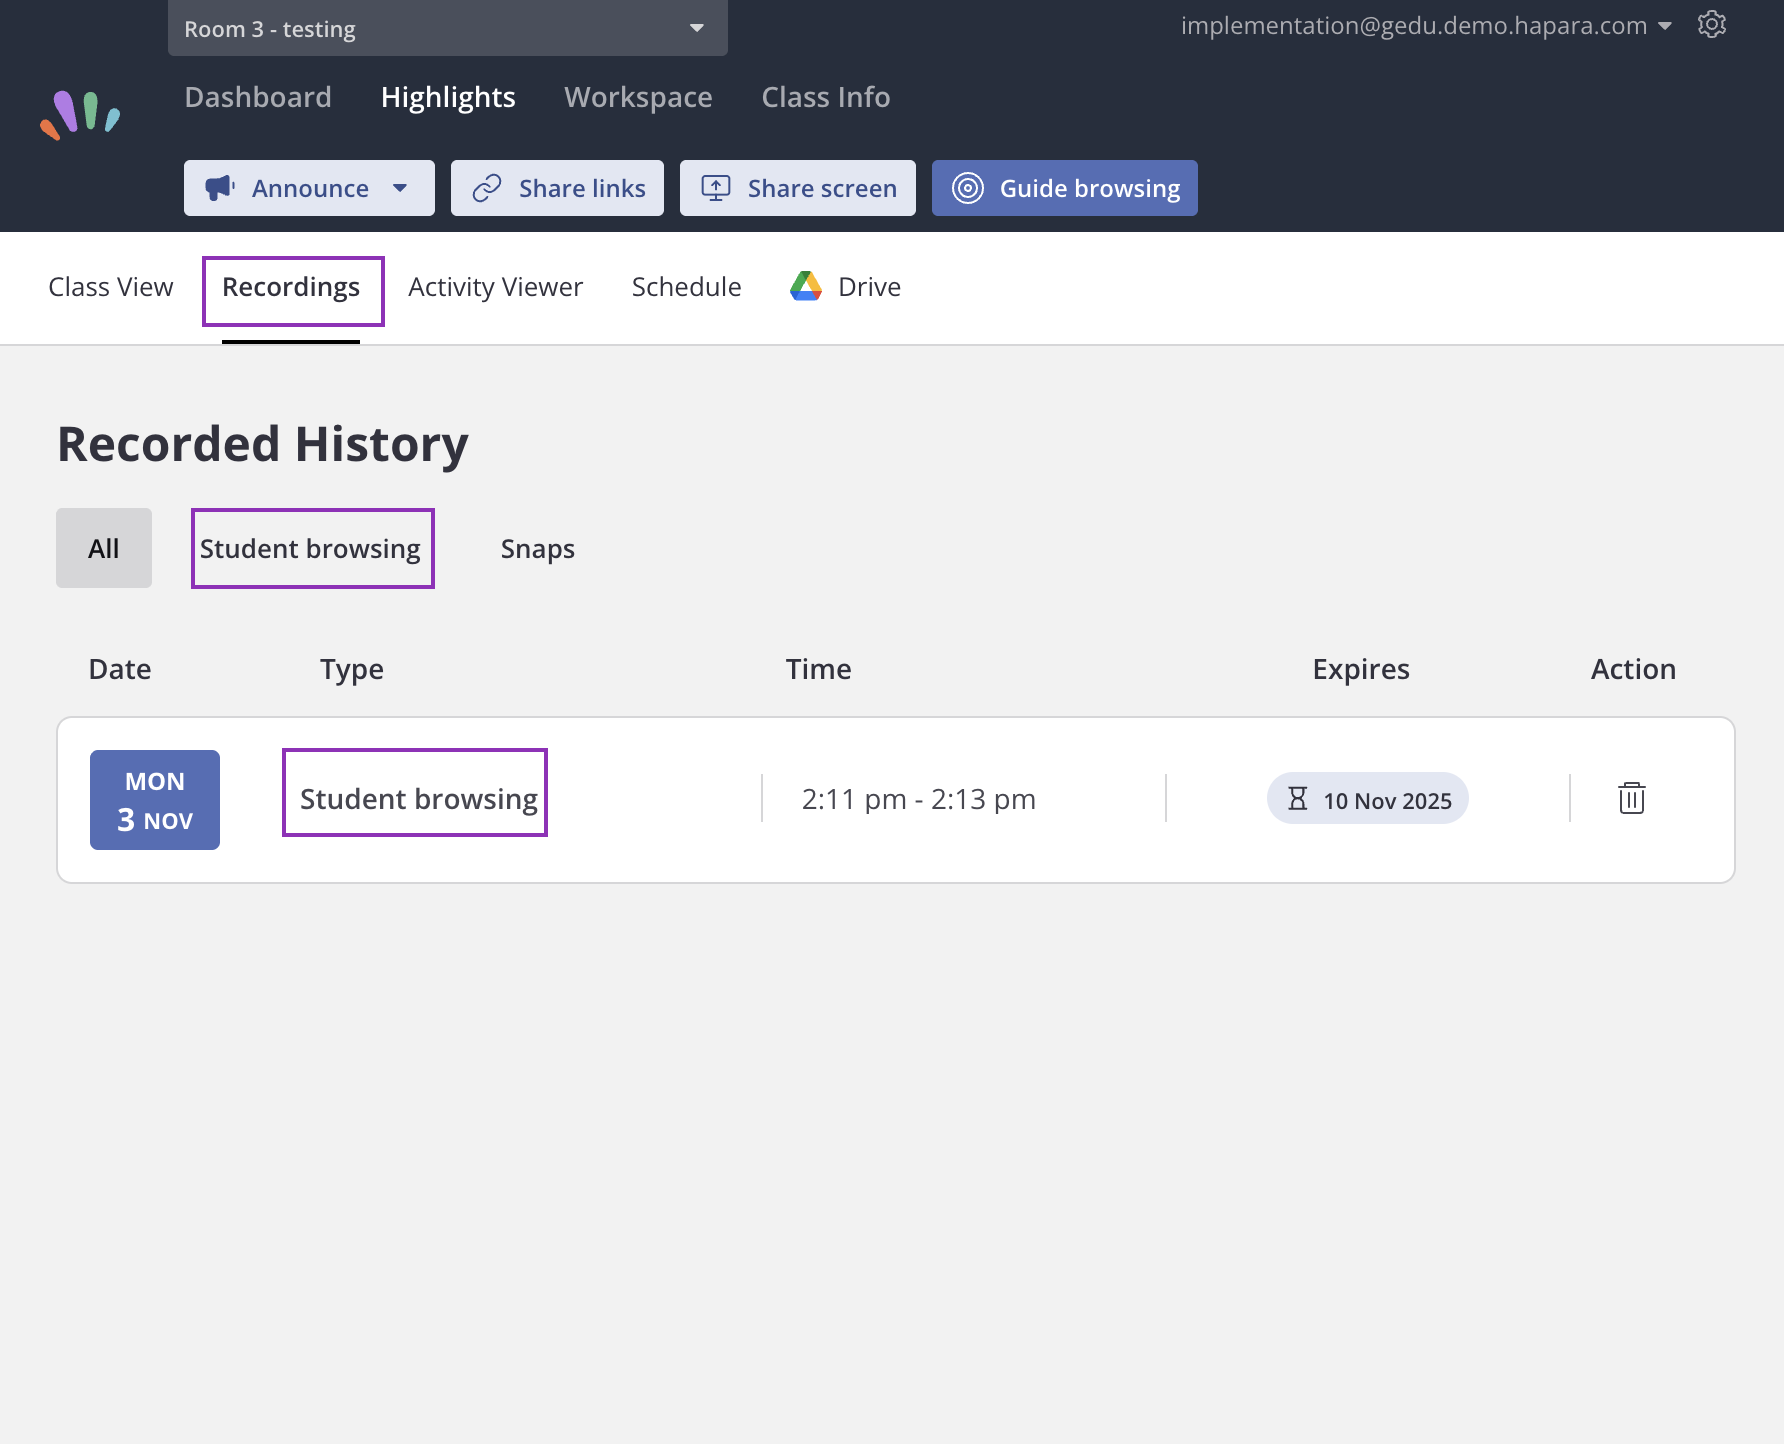Filter recordings by Student browsing

click(x=311, y=549)
